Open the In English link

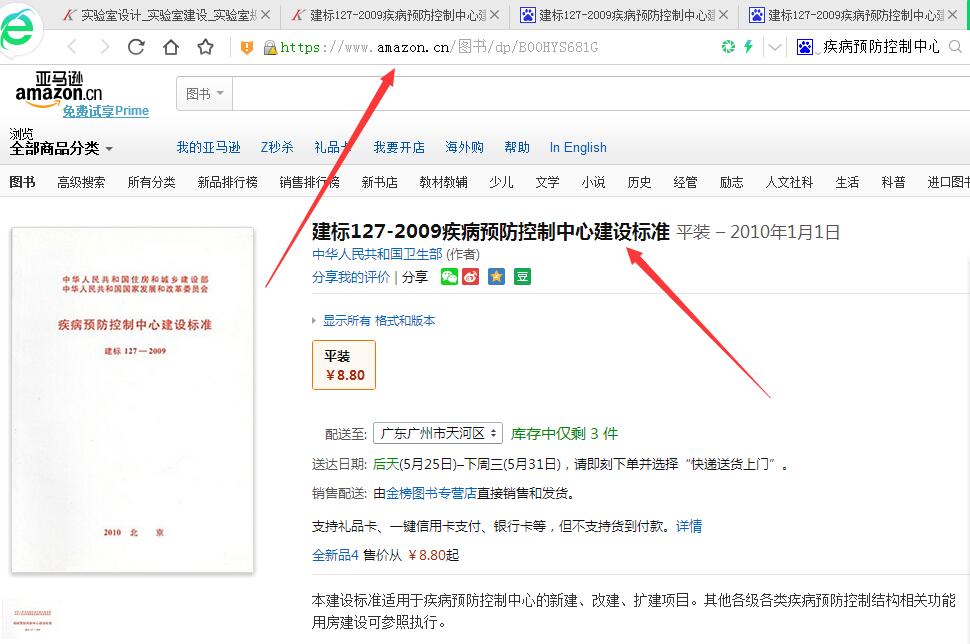click(x=578, y=148)
